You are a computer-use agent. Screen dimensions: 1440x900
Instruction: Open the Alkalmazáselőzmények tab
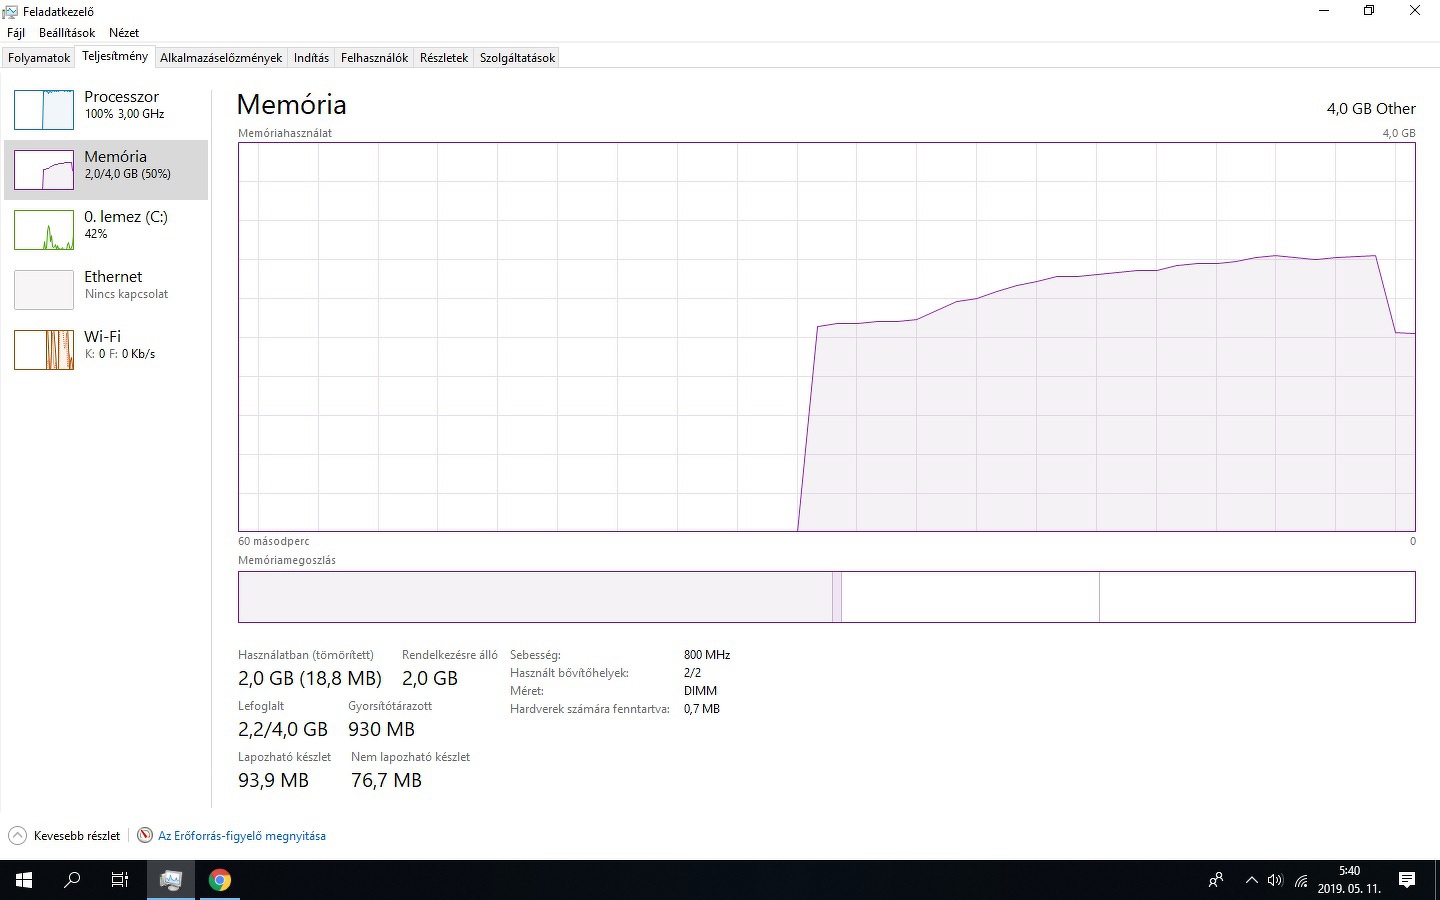click(221, 58)
